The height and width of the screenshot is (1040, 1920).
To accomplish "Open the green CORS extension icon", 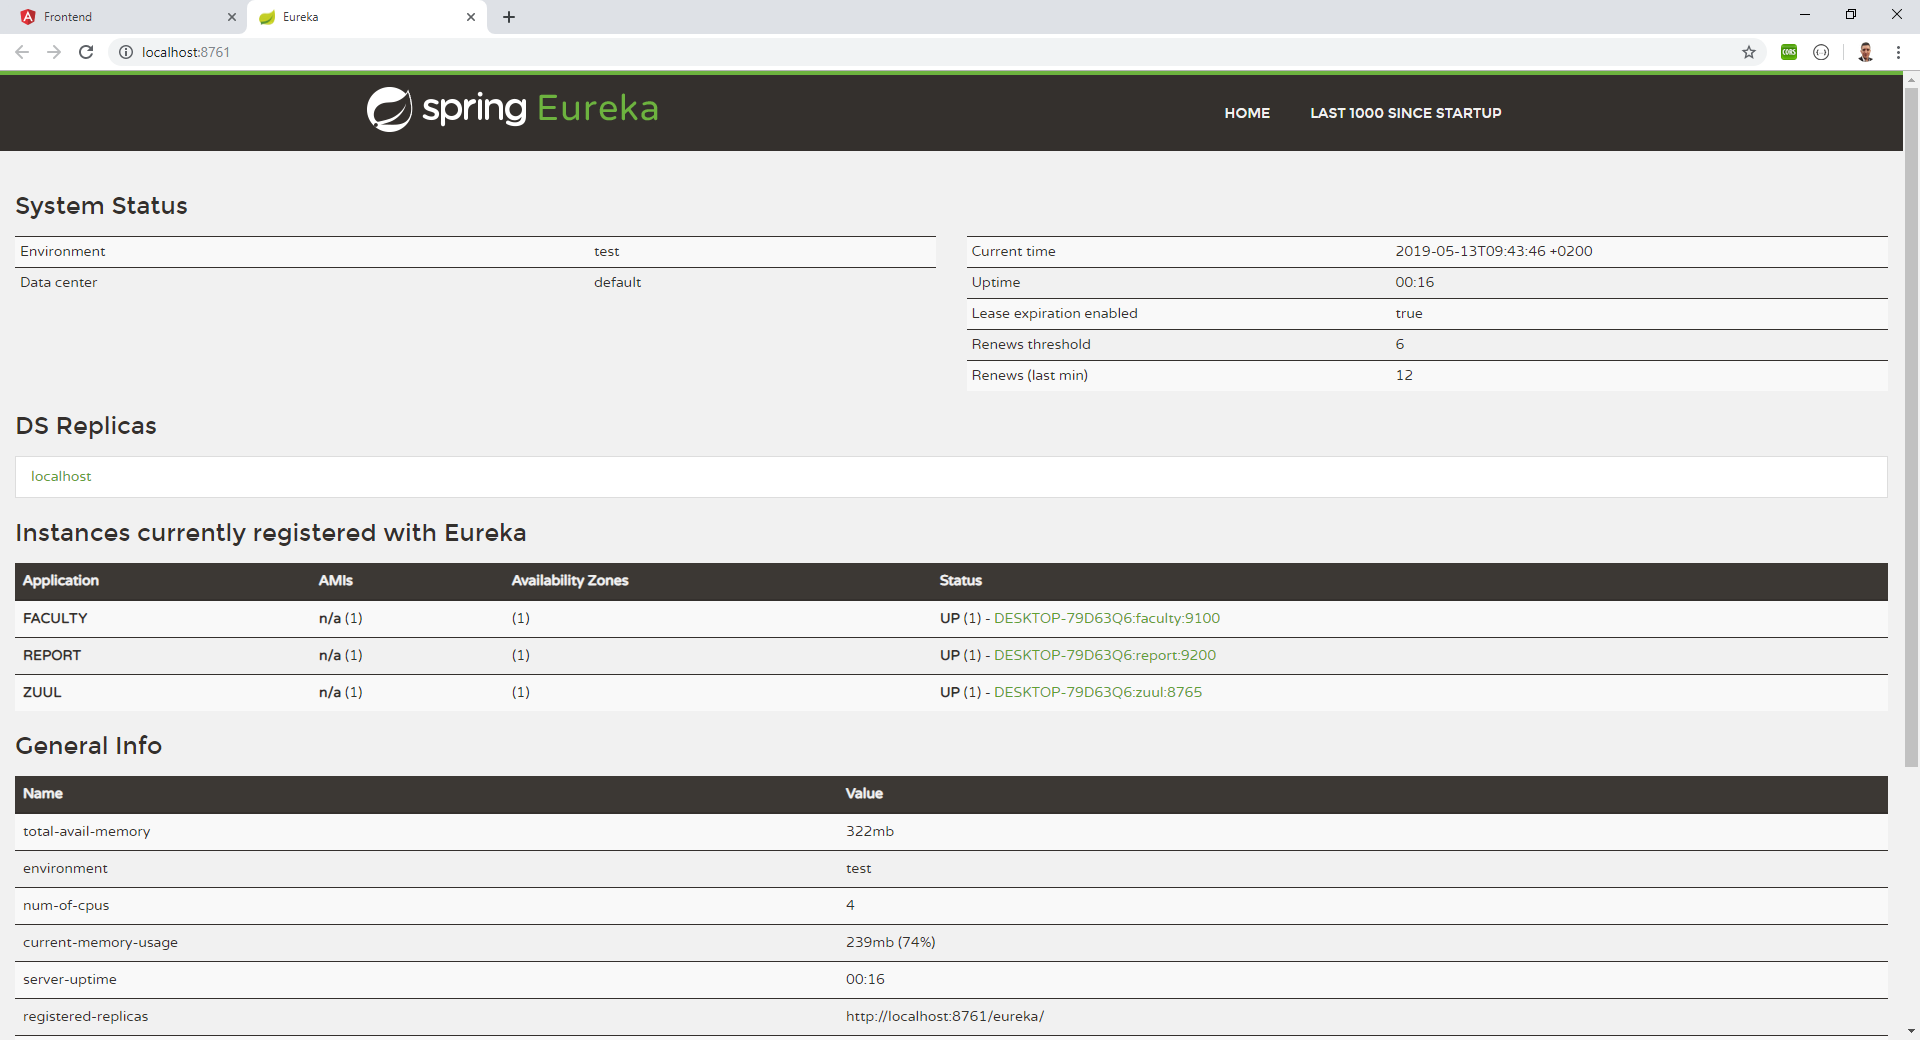I will pos(1789,52).
